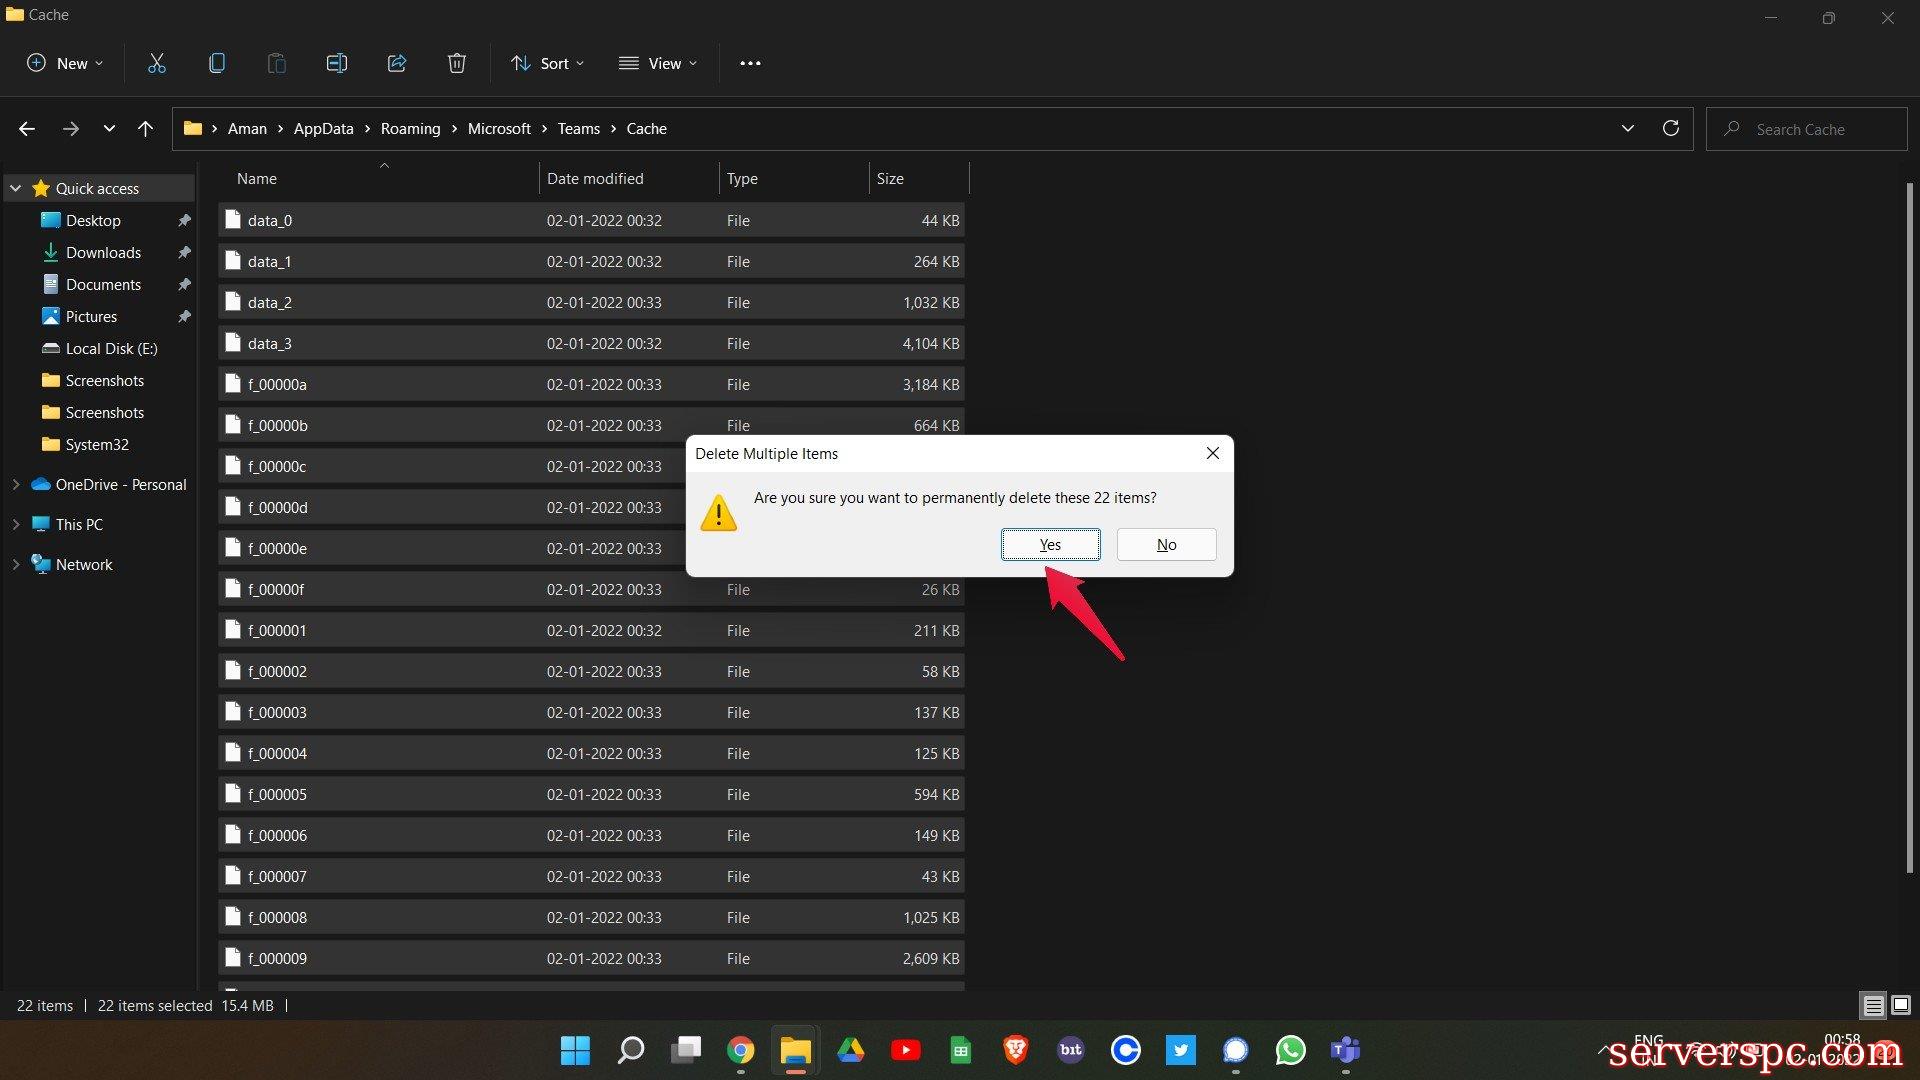Open the Sort dropdown menu
1920x1080 pixels.
pos(547,63)
